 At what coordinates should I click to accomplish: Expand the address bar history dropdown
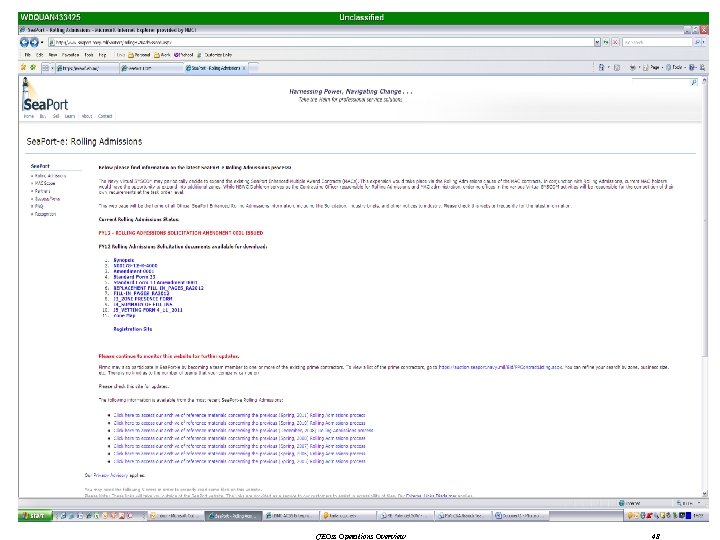click(x=597, y=42)
